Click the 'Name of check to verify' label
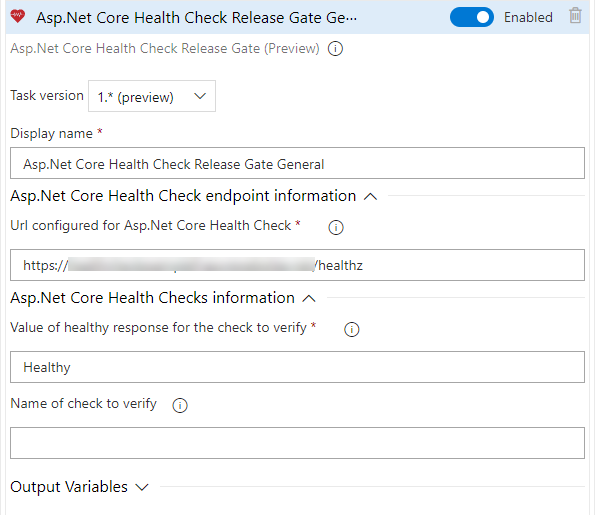 83,403
